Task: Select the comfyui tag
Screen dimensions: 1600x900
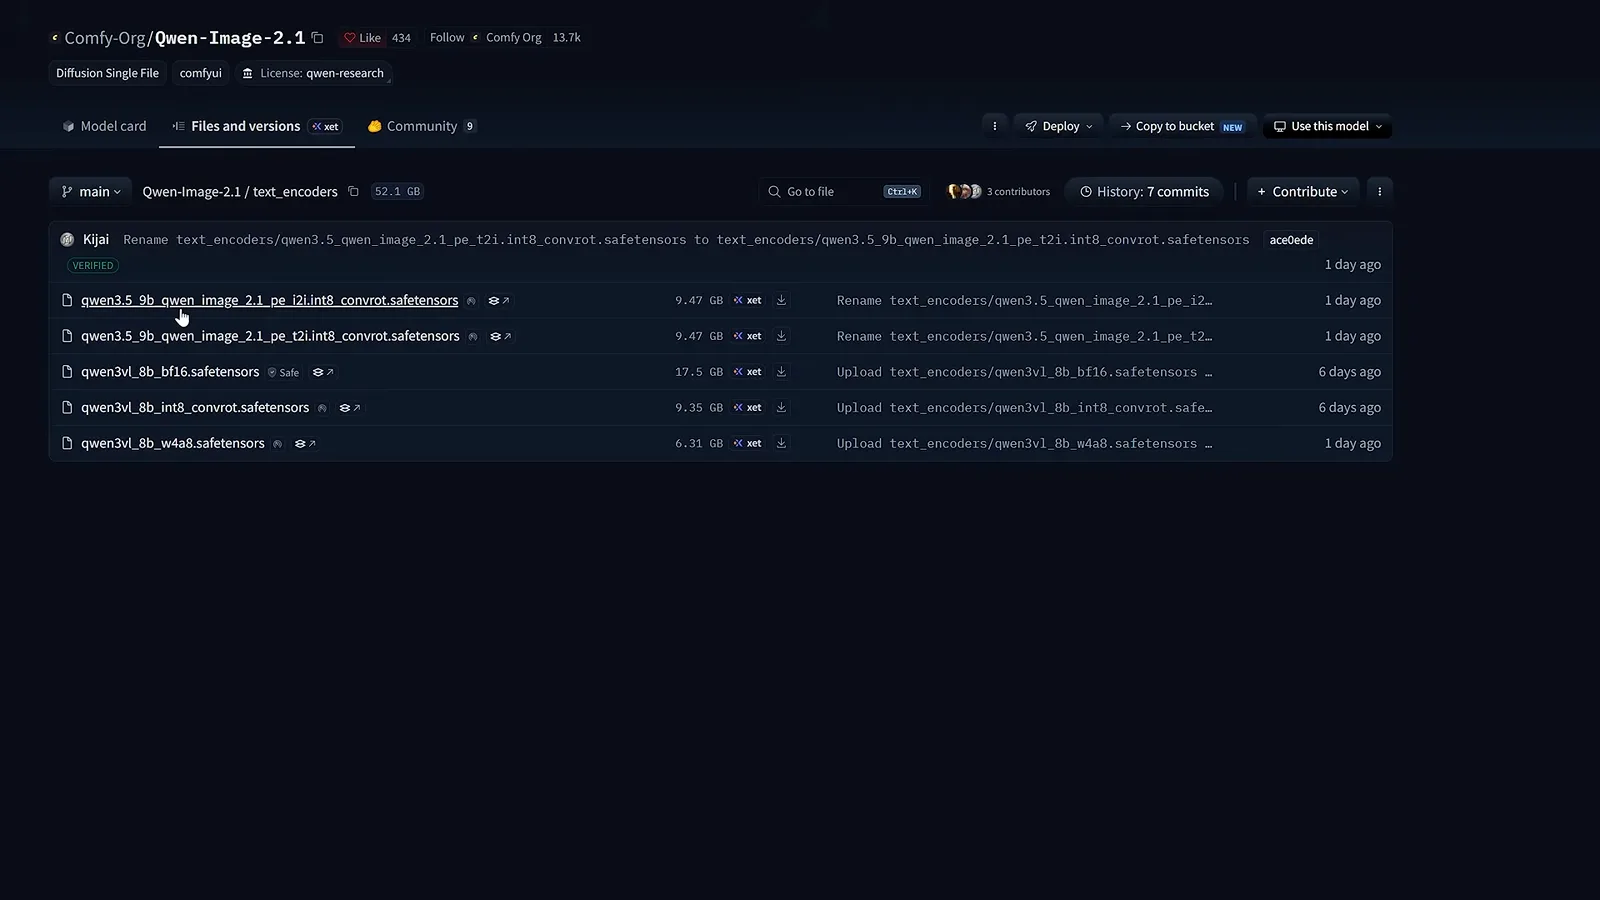Action: pyautogui.click(x=201, y=73)
